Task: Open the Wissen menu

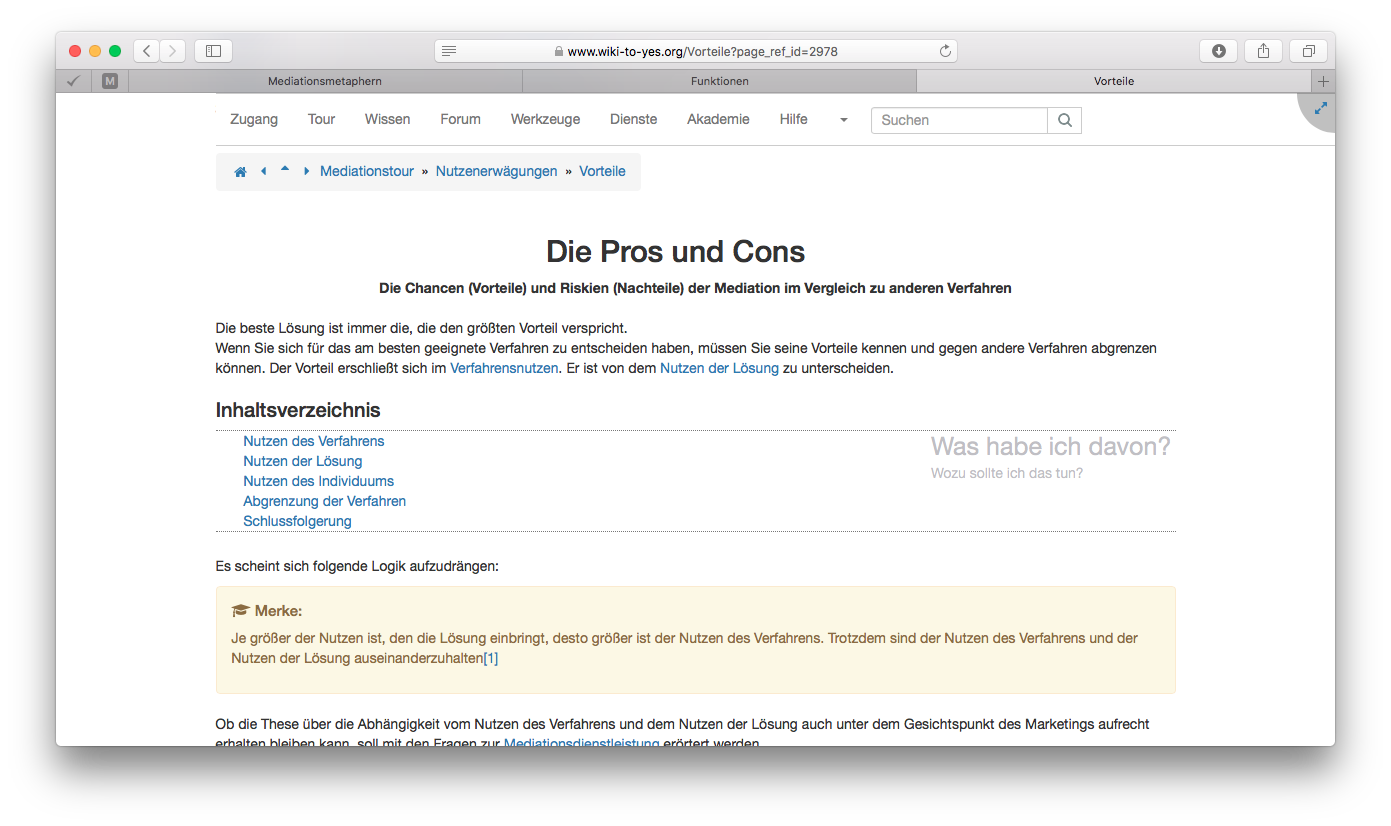Action: pos(387,119)
